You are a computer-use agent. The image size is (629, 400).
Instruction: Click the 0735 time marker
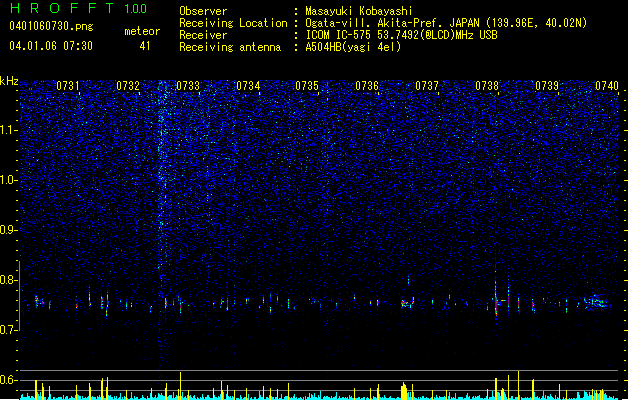307,86
